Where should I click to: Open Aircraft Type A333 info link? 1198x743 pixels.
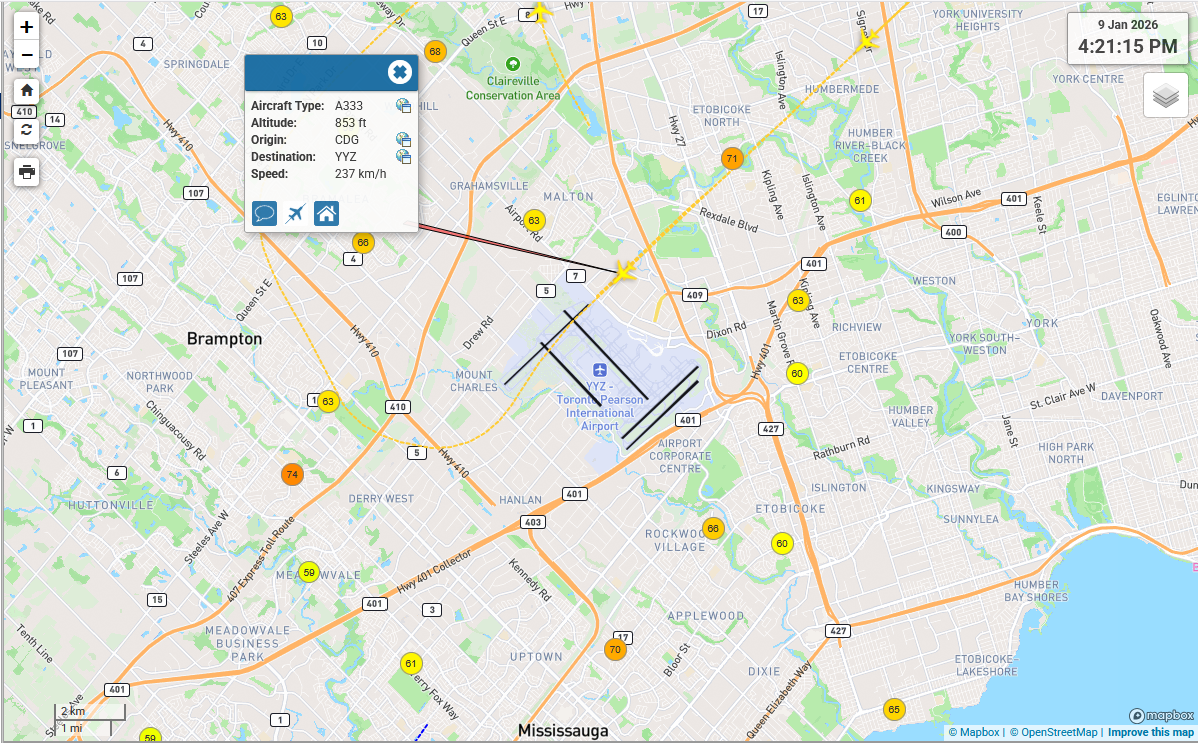[x=403, y=106]
